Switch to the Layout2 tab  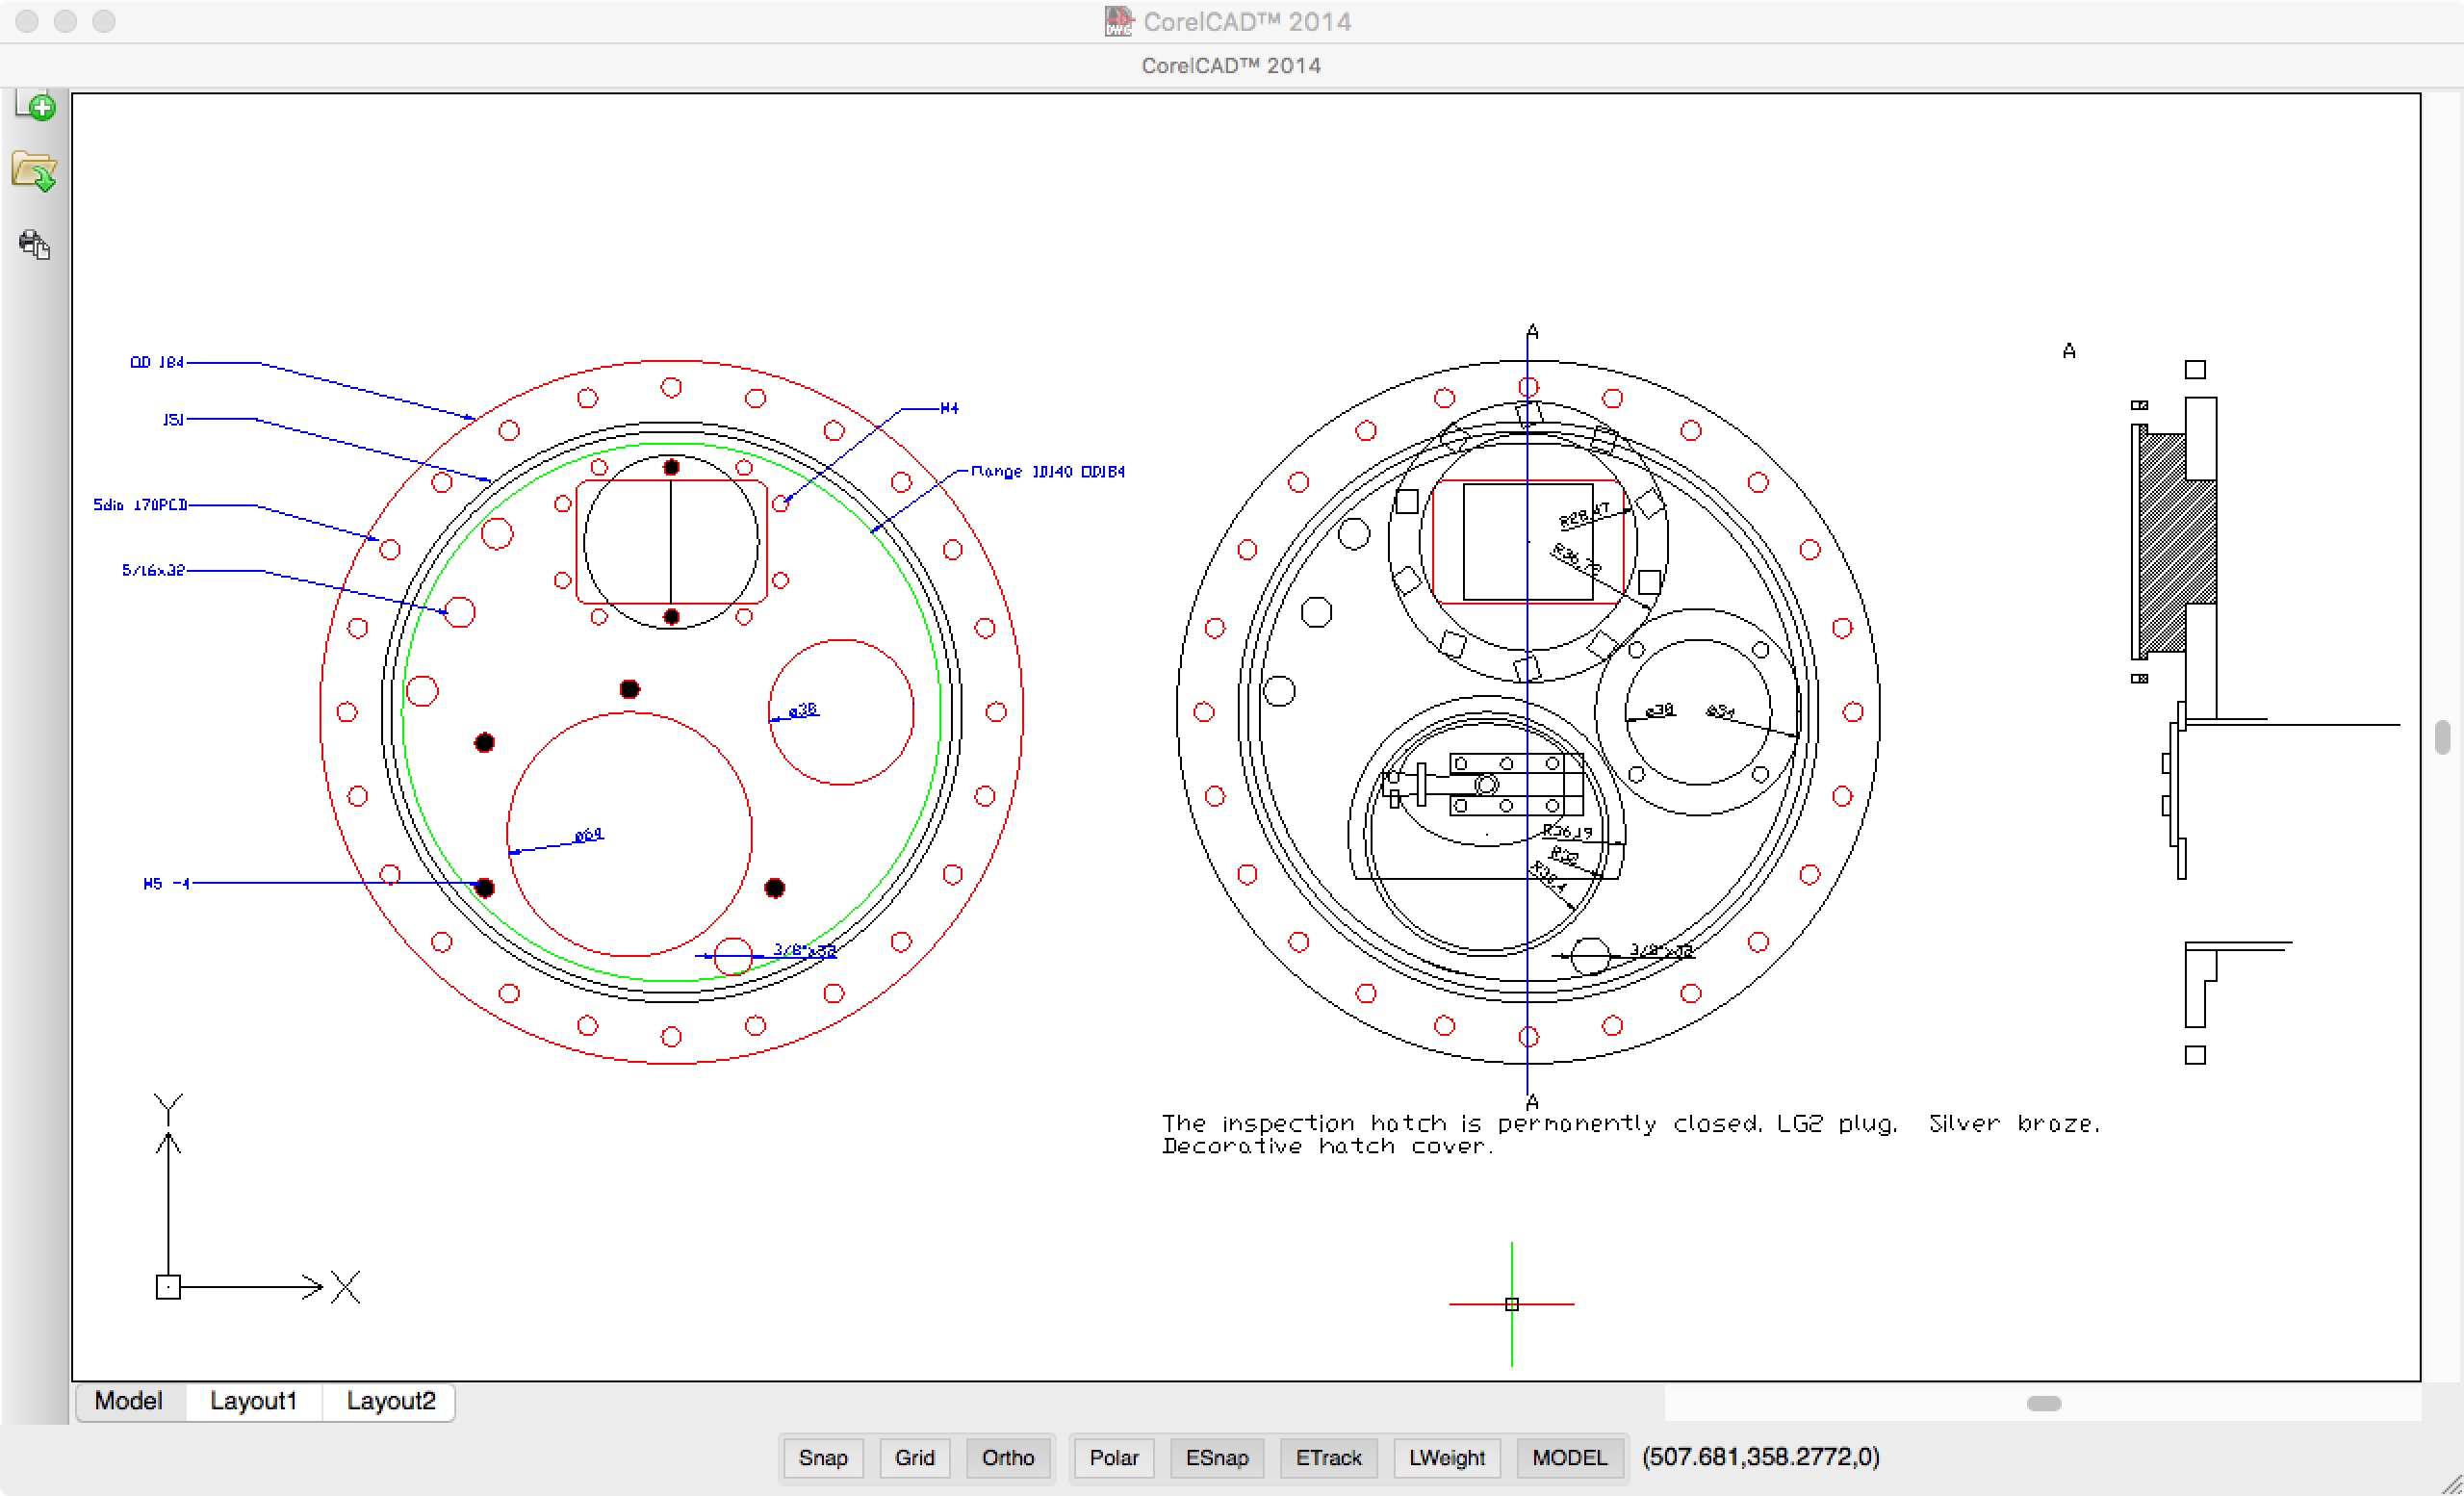tap(391, 1401)
